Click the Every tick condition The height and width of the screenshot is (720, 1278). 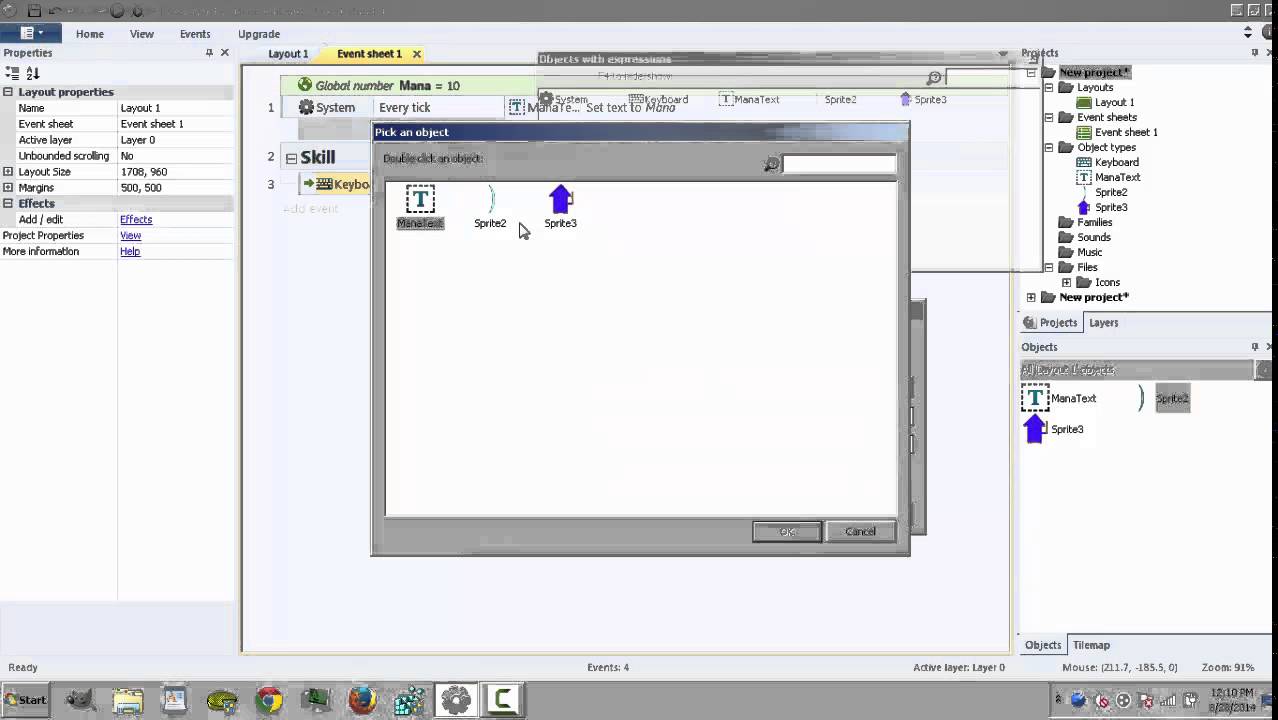tap(405, 108)
